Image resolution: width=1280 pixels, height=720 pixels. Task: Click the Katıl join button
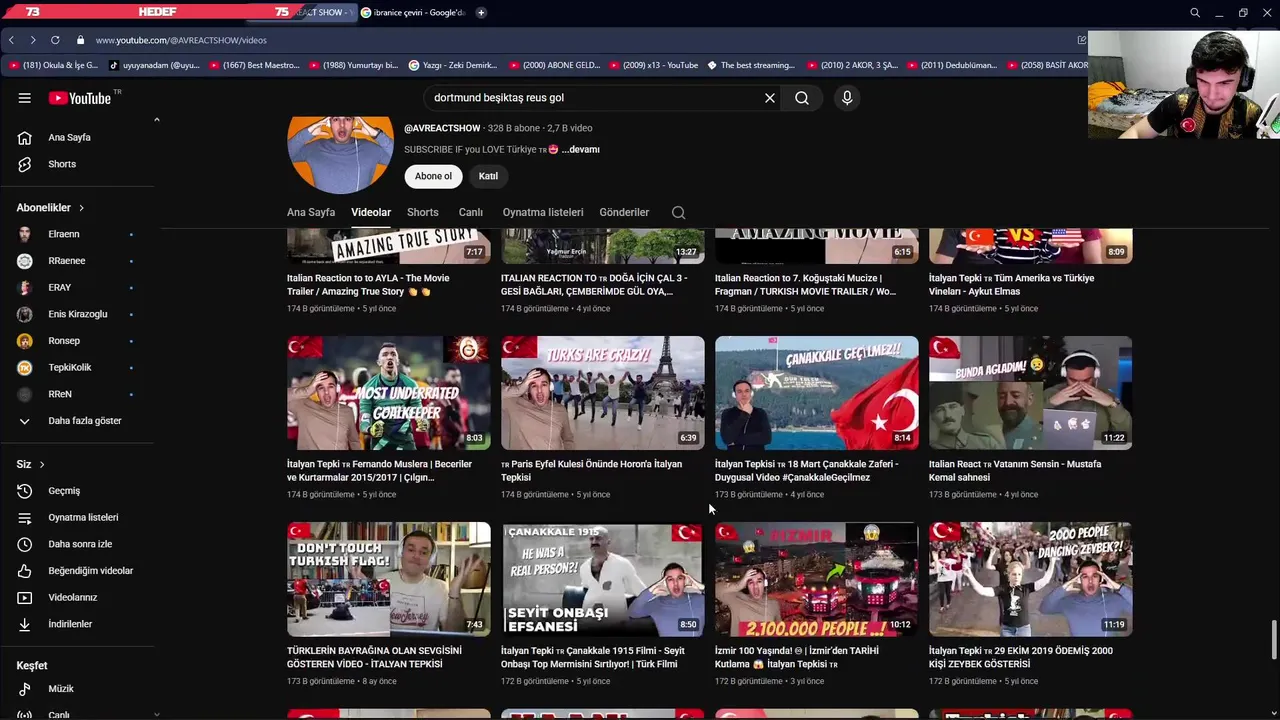click(488, 176)
